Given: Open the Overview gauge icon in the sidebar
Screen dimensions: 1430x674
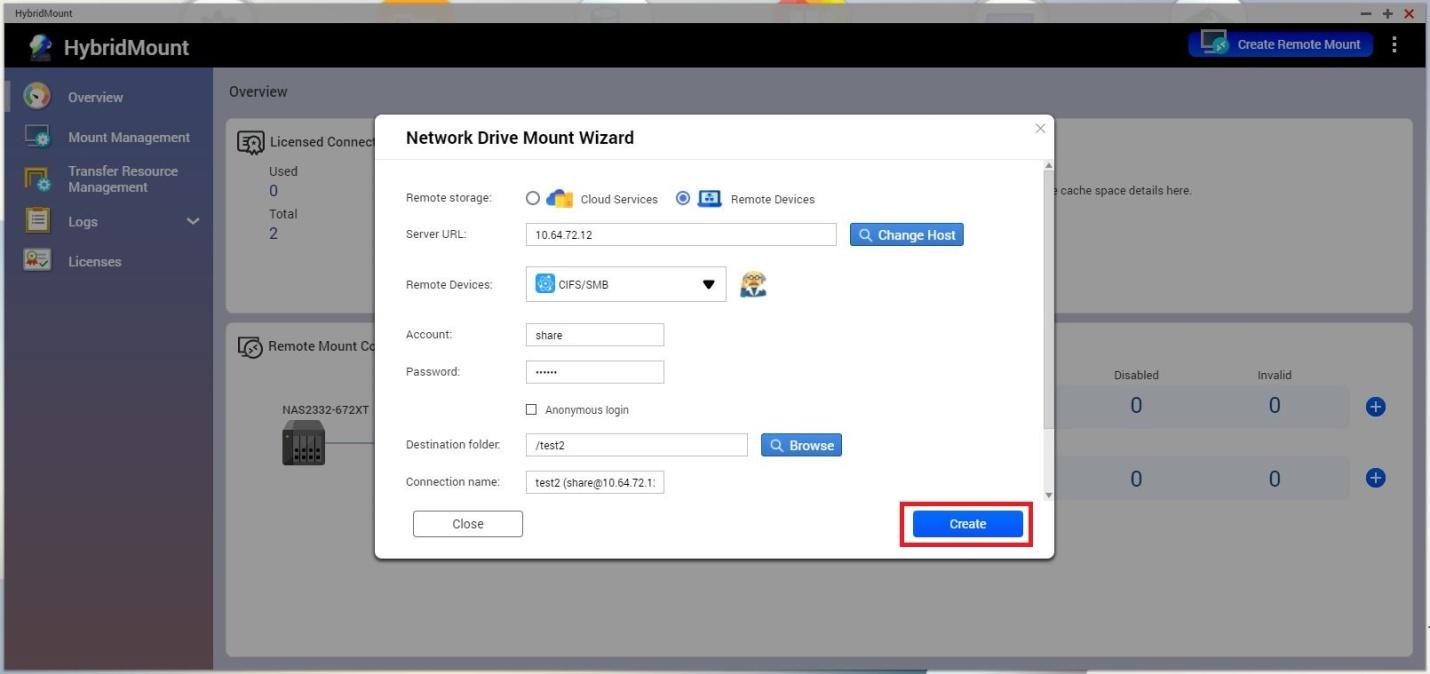Looking at the screenshot, I should (x=37, y=96).
